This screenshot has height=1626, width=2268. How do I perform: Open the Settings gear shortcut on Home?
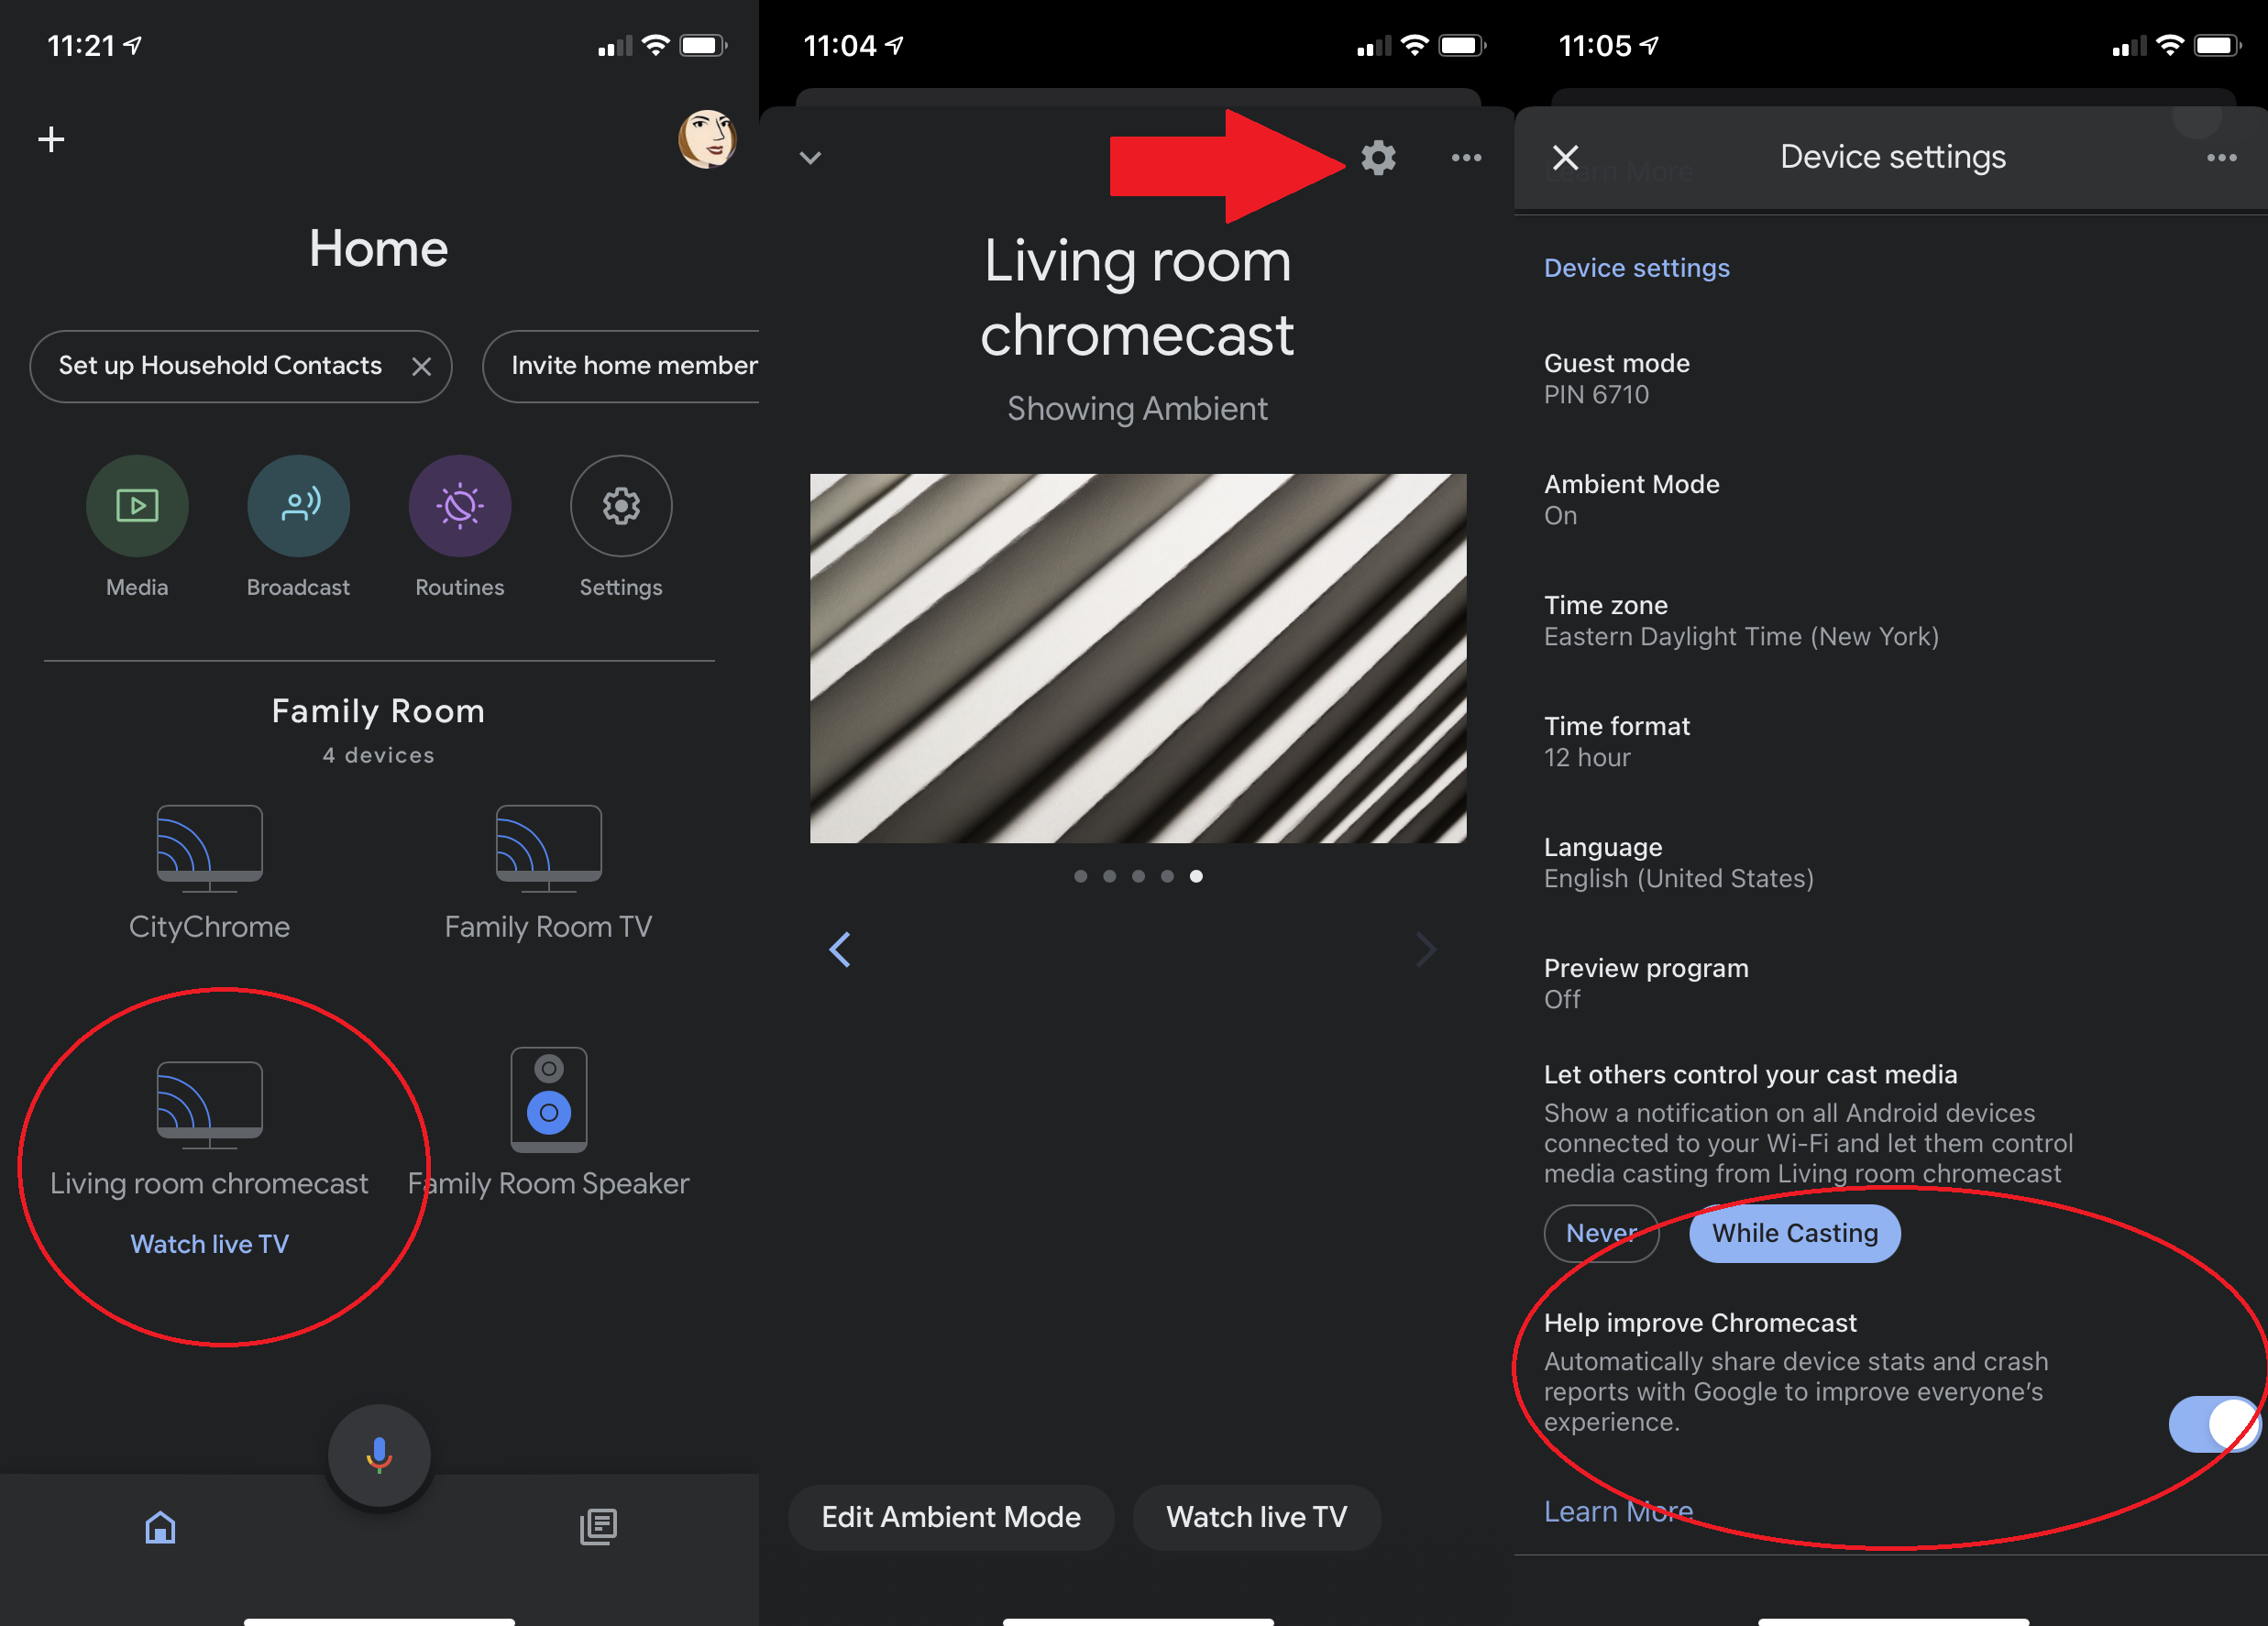coord(621,506)
